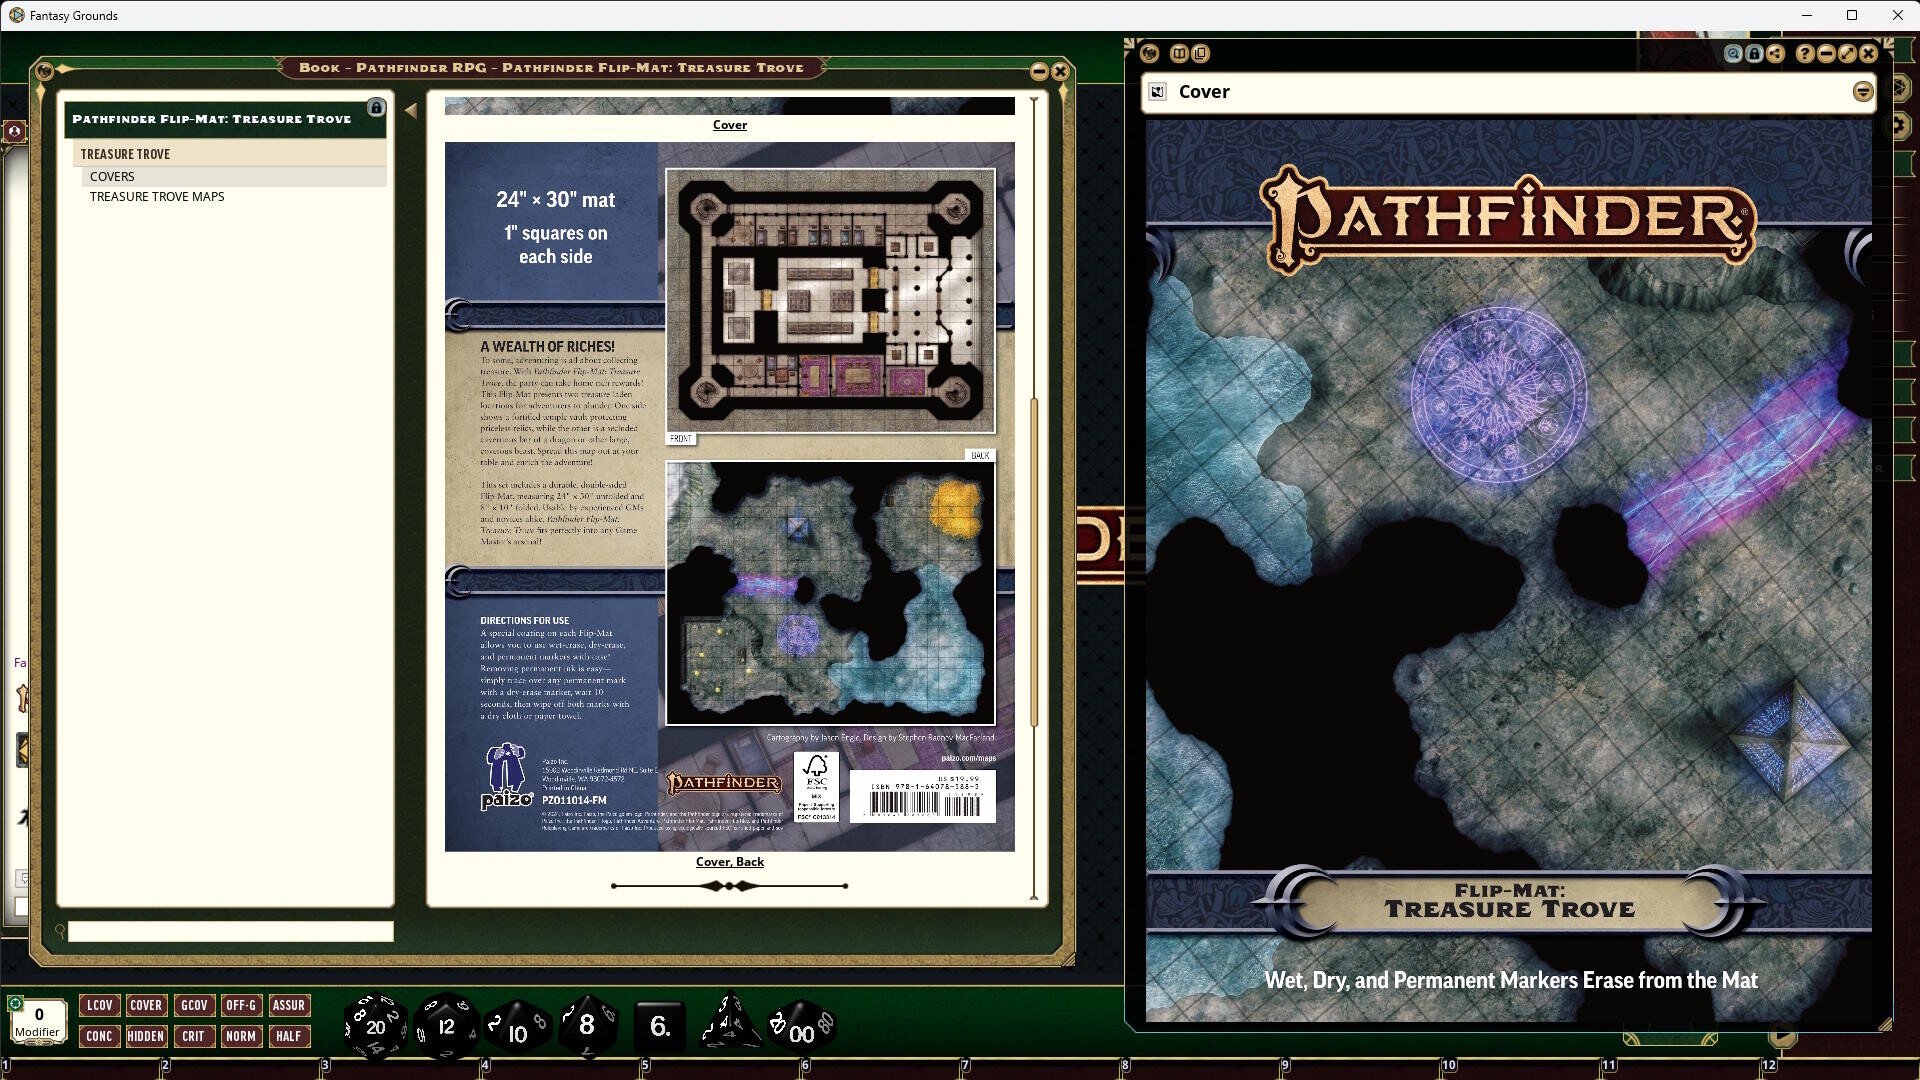This screenshot has height=1080, width=1920.
Task: Select COVERS in the book index
Action: coord(234,176)
